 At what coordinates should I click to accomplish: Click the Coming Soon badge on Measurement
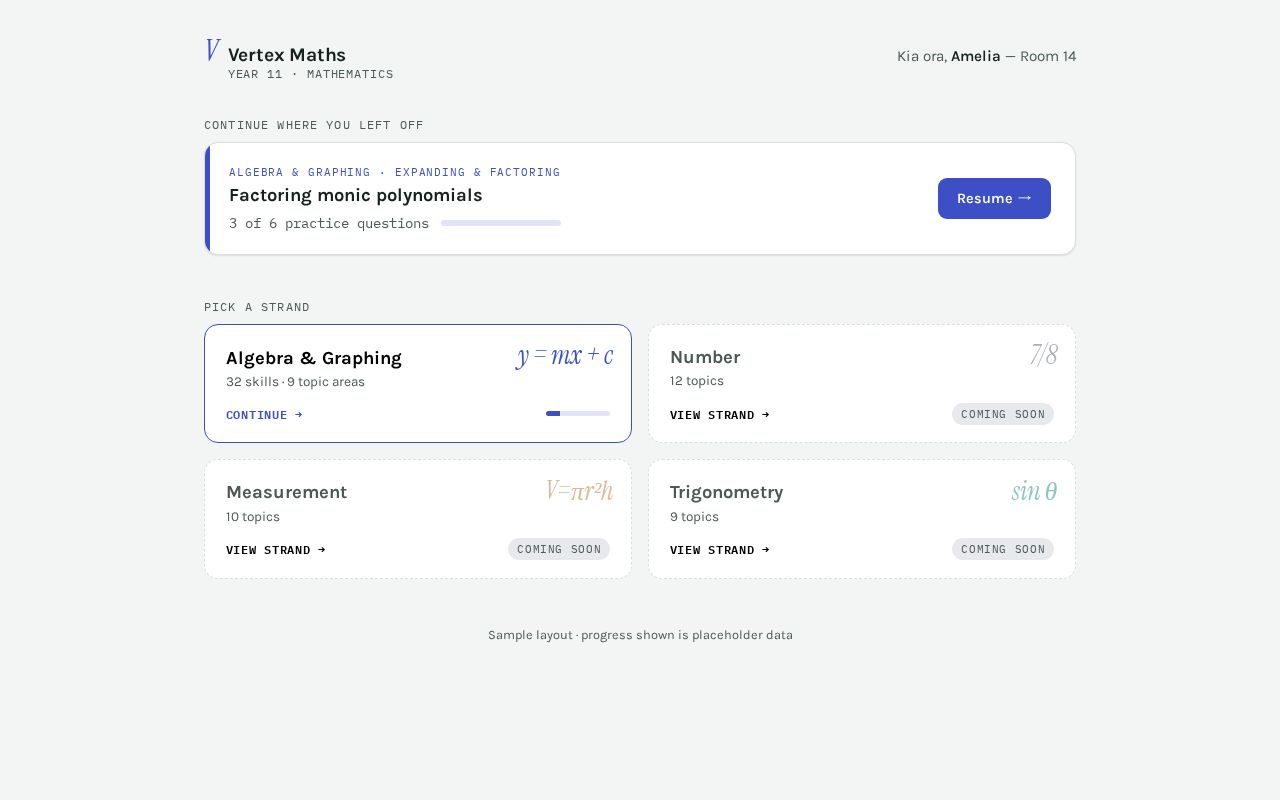tap(559, 549)
